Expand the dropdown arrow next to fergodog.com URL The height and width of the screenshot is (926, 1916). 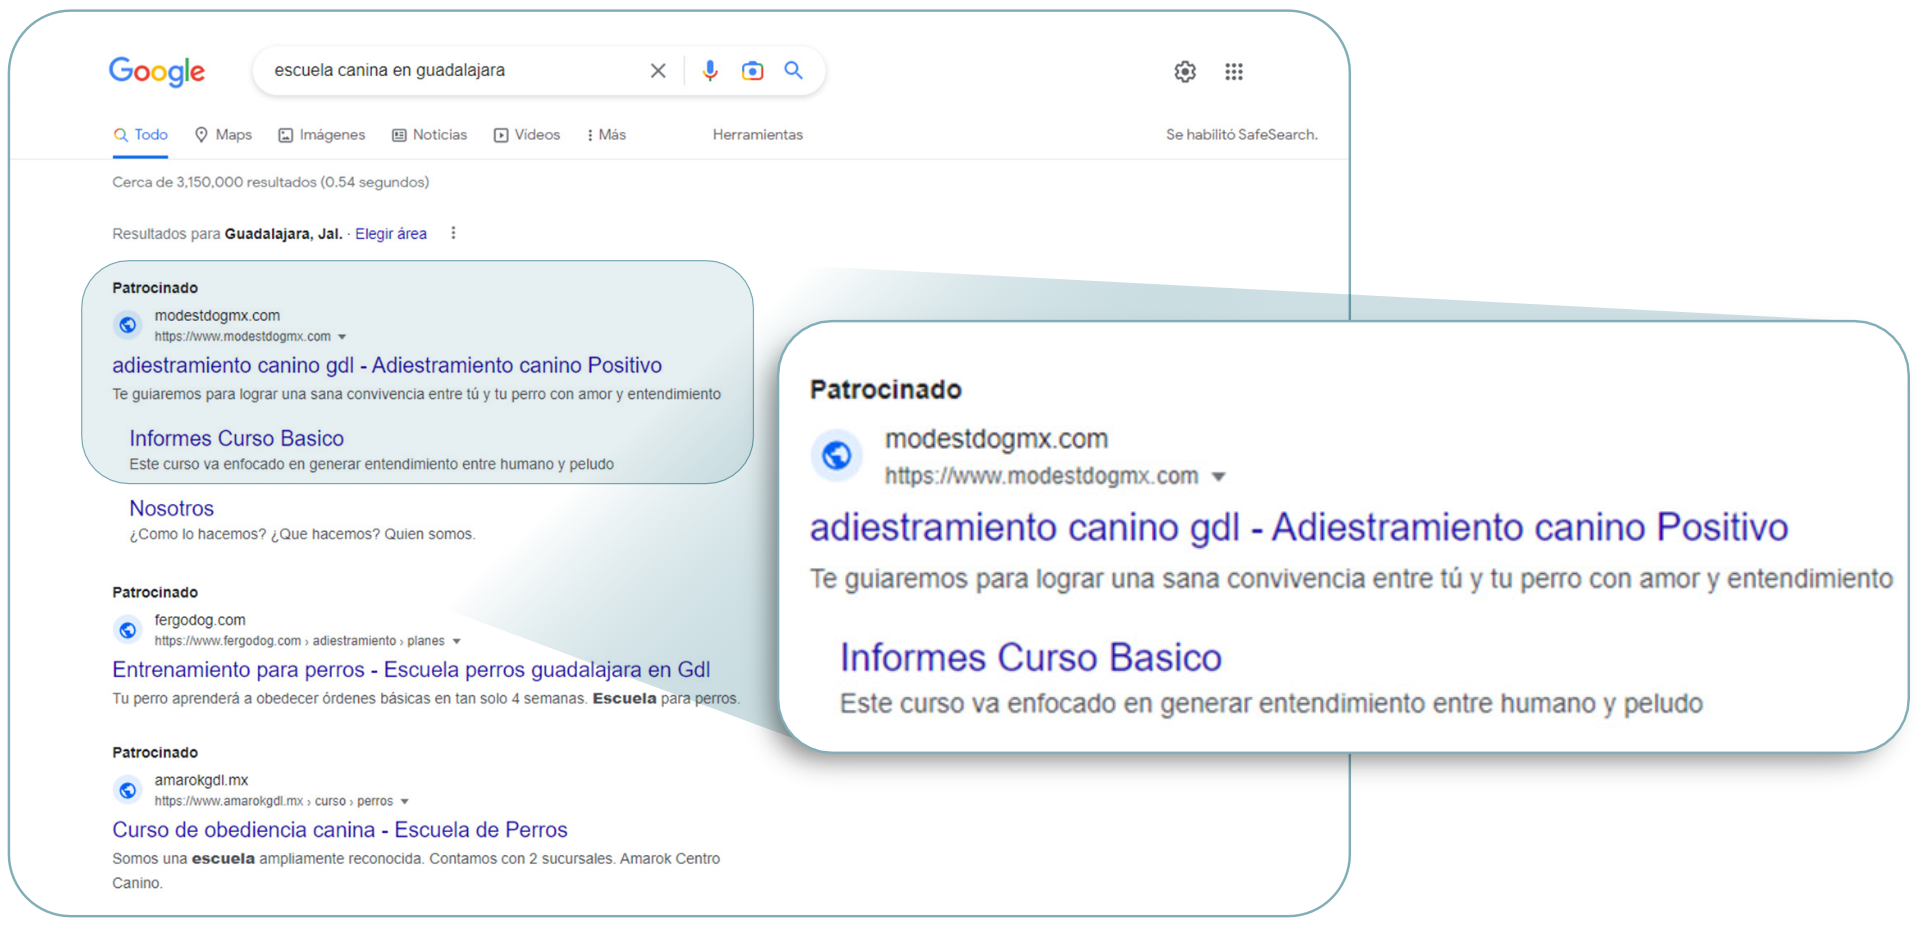point(457,641)
